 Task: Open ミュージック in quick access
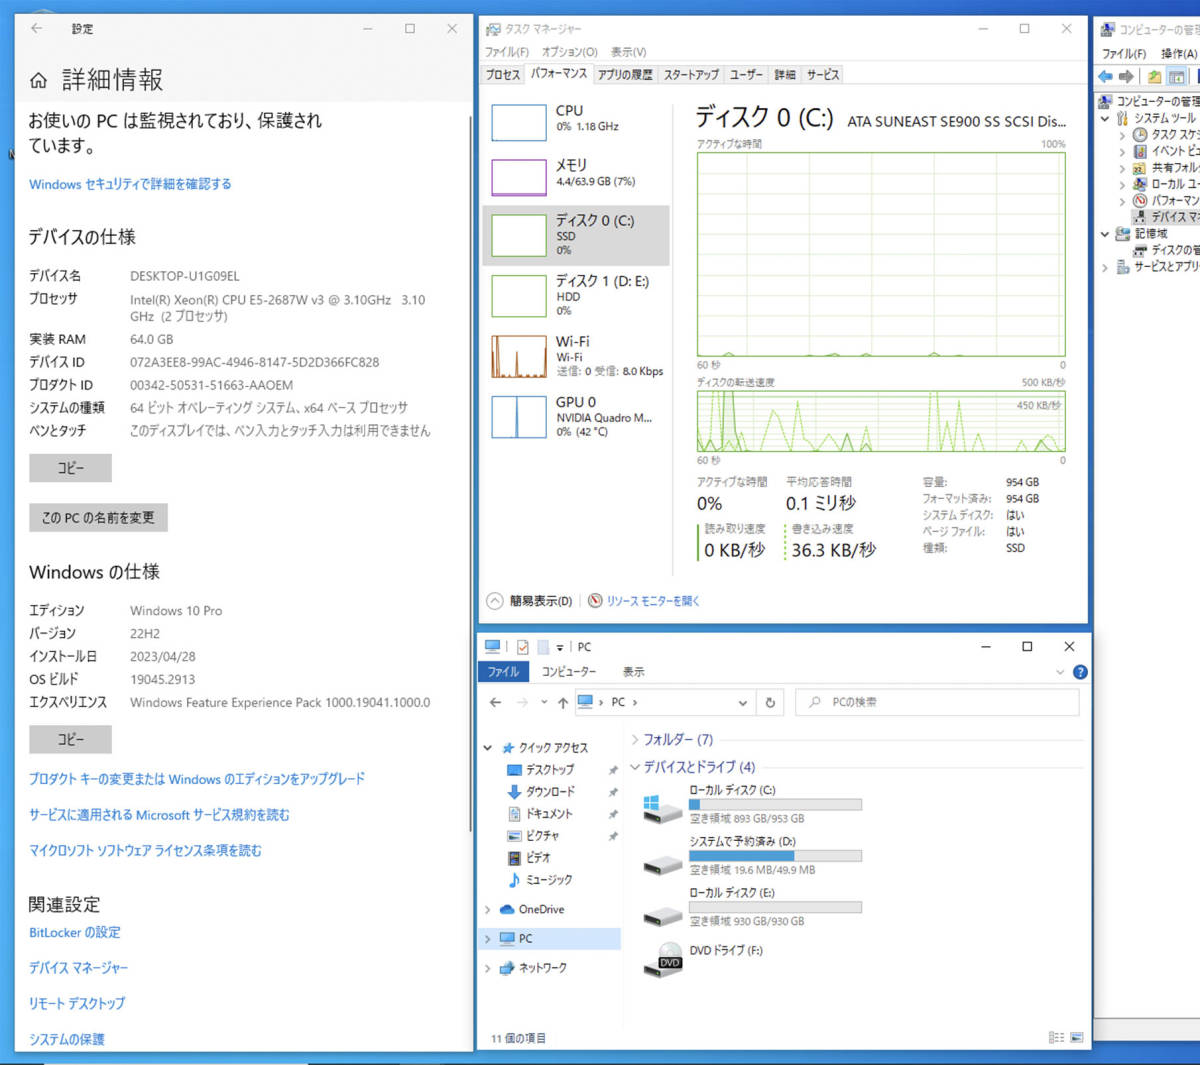pyautogui.click(x=549, y=880)
